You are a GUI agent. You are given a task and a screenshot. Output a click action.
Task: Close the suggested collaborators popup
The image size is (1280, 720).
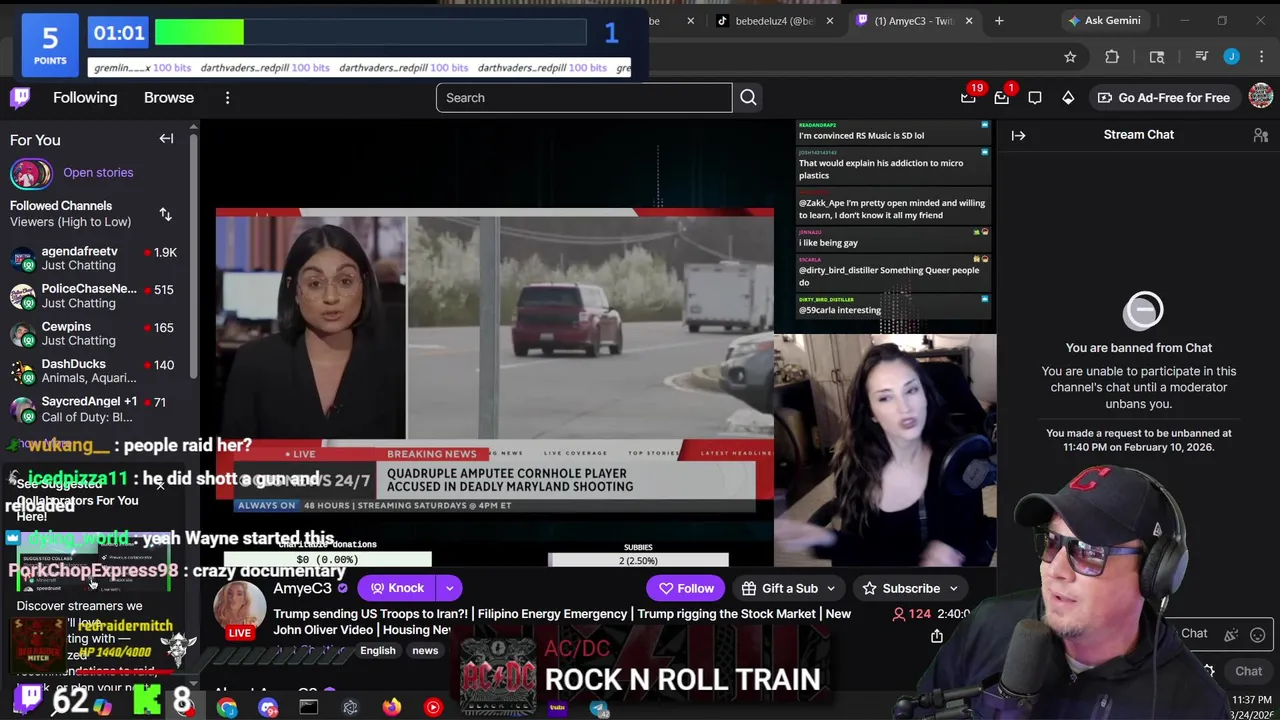159,485
